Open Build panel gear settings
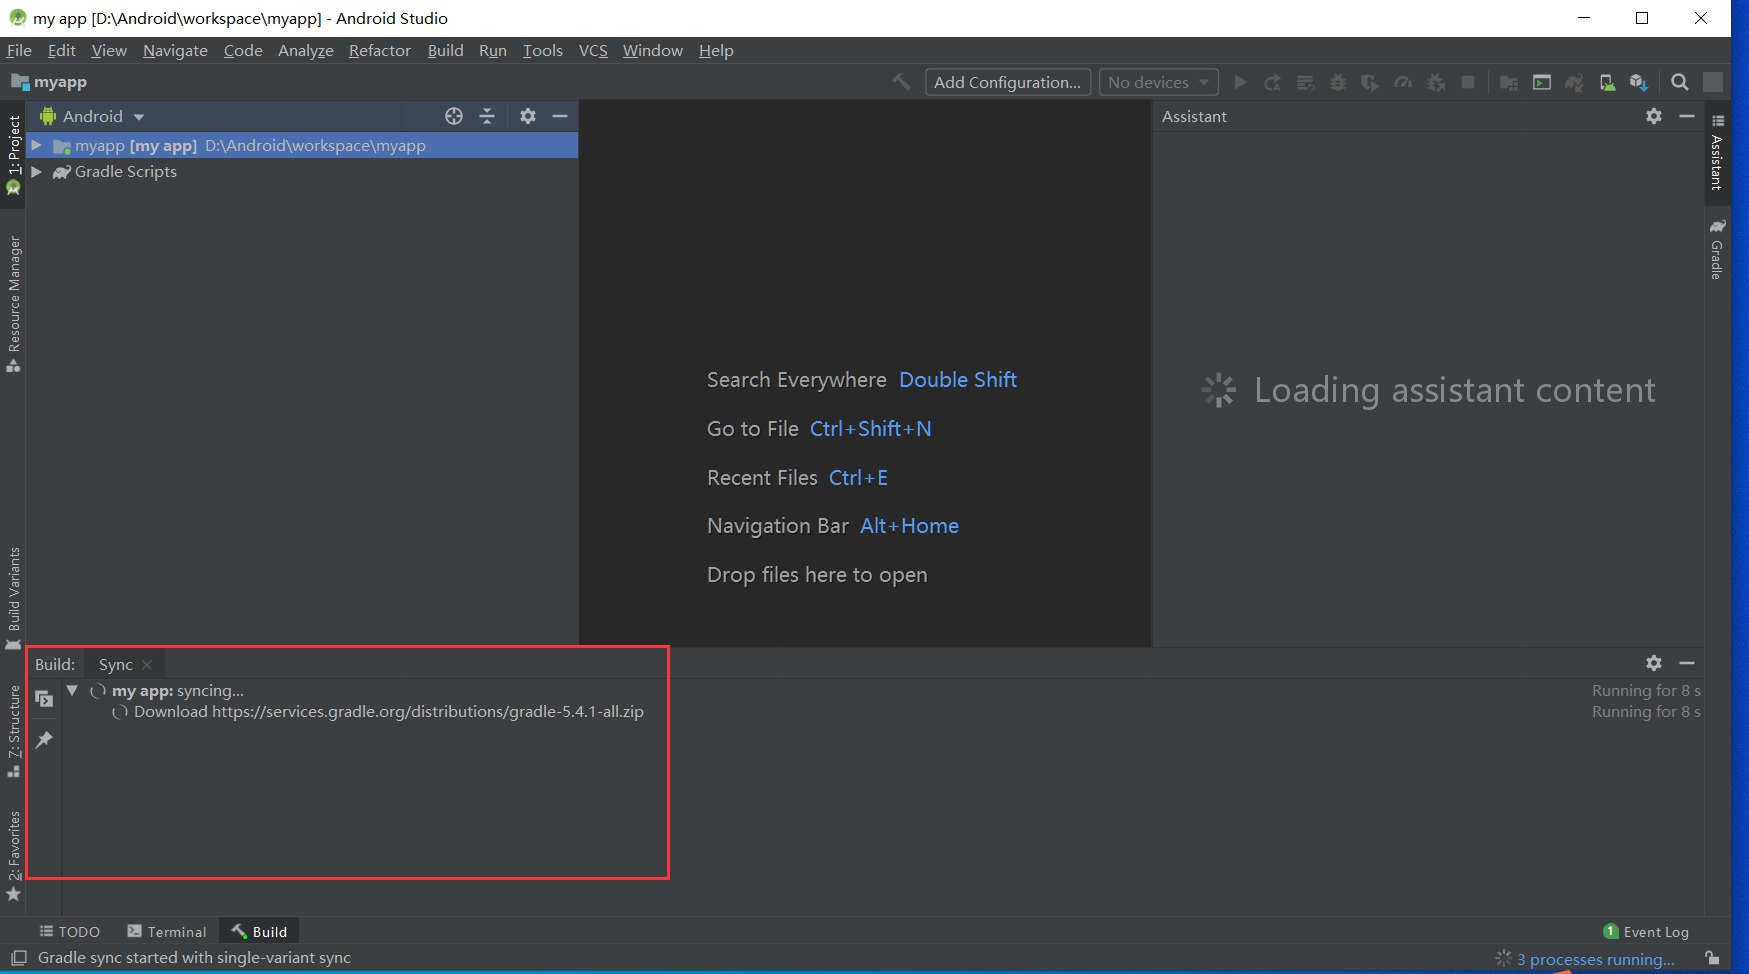The width and height of the screenshot is (1749, 974). coord(1654,663)
